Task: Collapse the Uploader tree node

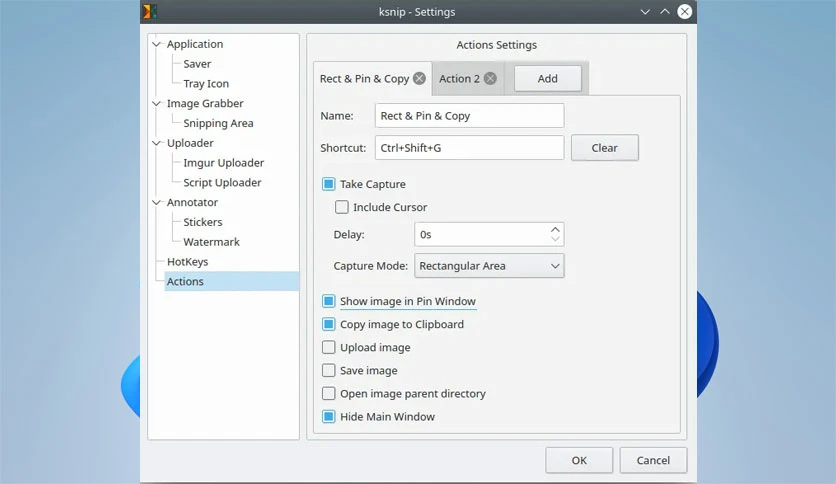Action: (x=156, y=143)
